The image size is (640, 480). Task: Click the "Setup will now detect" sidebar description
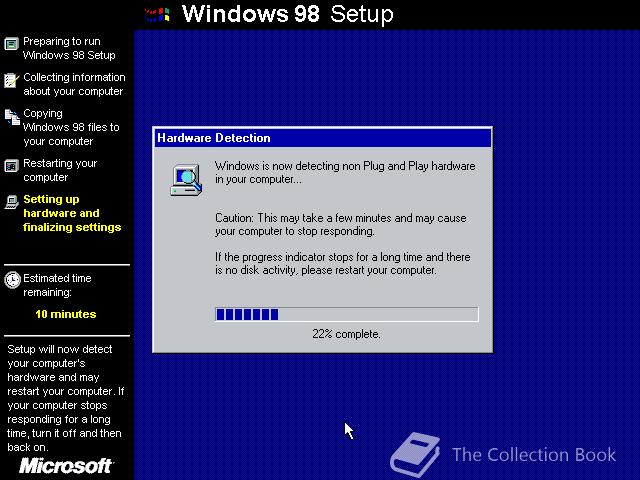coord(66,398)
